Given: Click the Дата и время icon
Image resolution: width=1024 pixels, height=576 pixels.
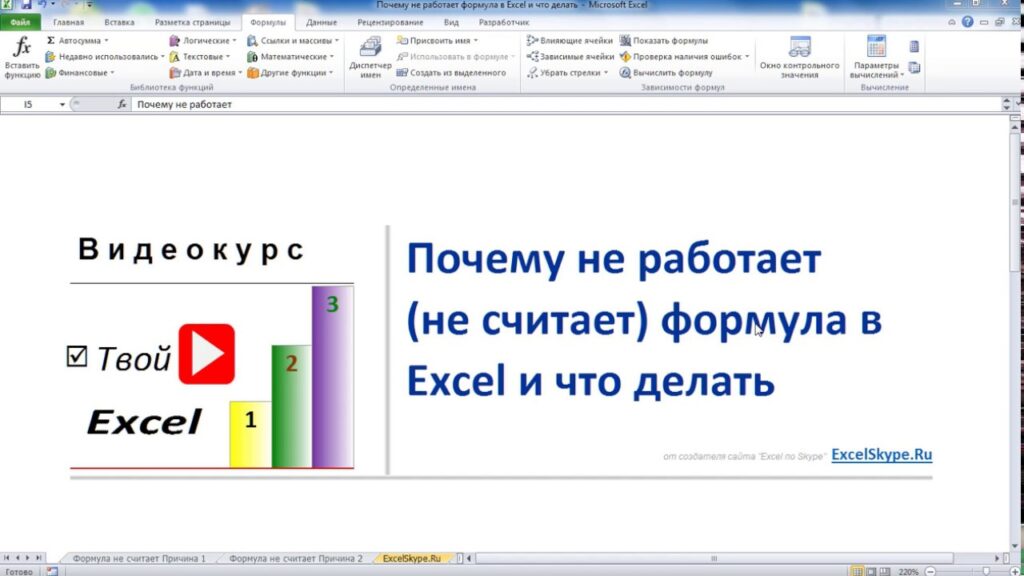Looking at the screenshot, I should tap(174, 72).
